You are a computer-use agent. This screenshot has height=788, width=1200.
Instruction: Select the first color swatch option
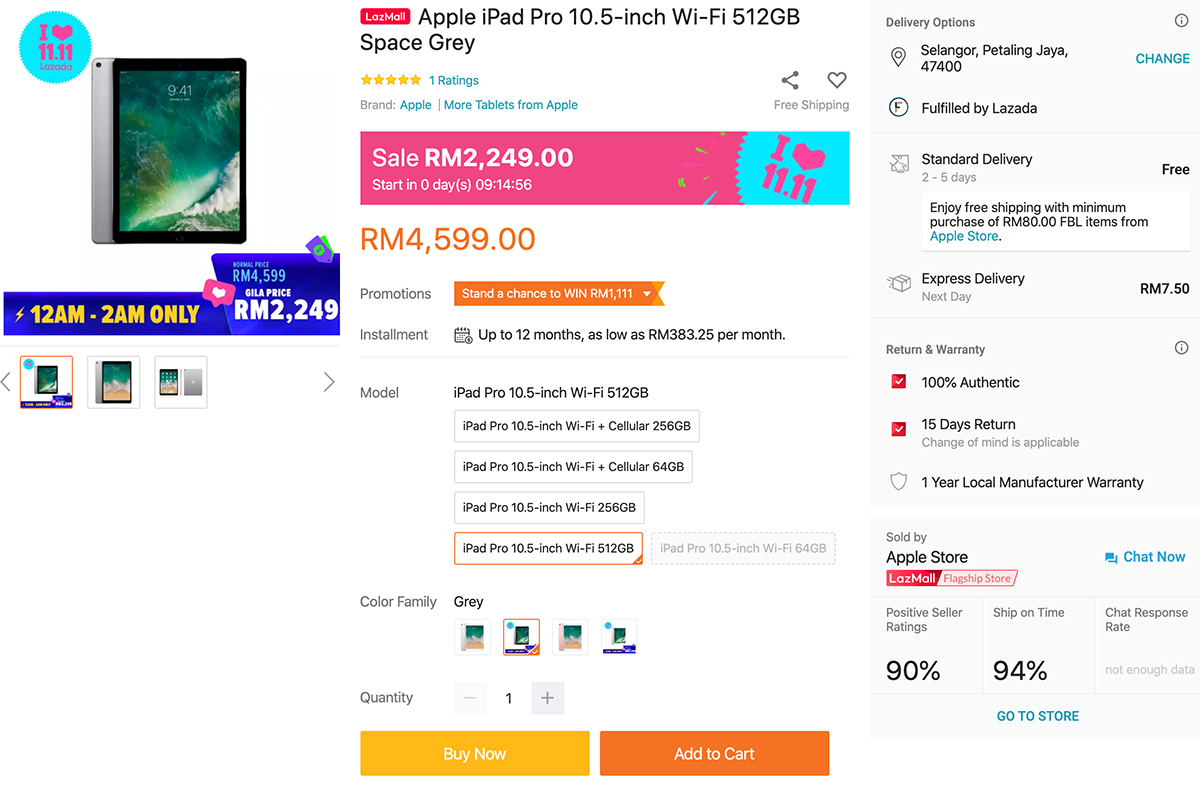coord(472,637)
